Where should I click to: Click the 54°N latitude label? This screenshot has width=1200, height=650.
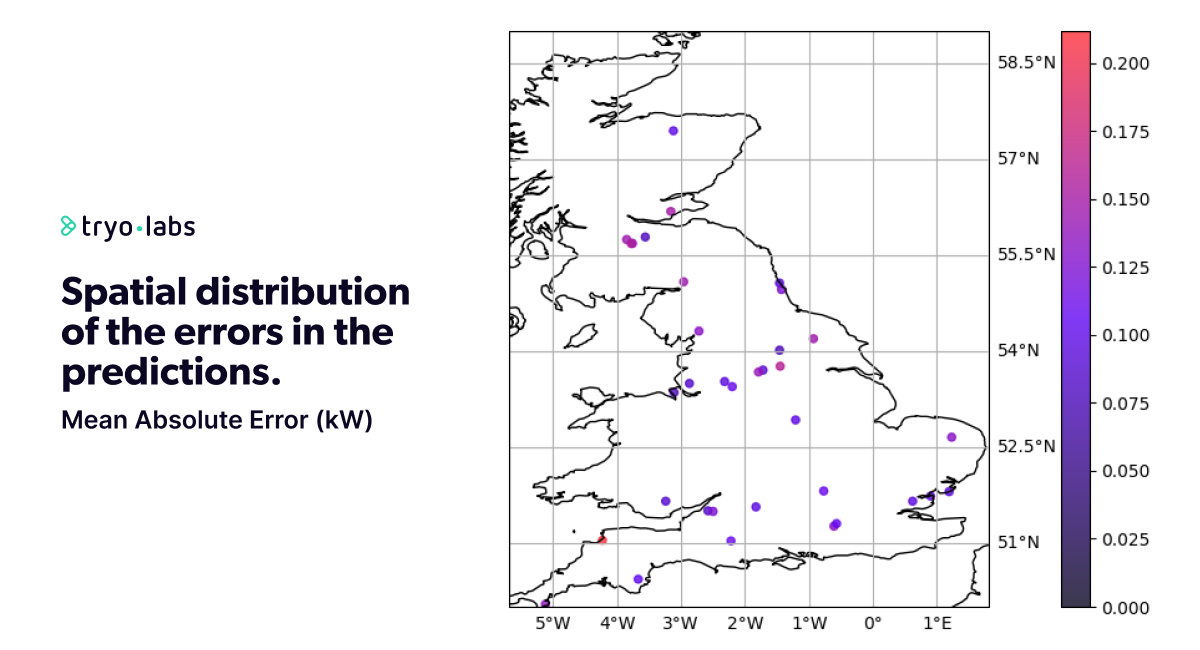coord(1018,350)
